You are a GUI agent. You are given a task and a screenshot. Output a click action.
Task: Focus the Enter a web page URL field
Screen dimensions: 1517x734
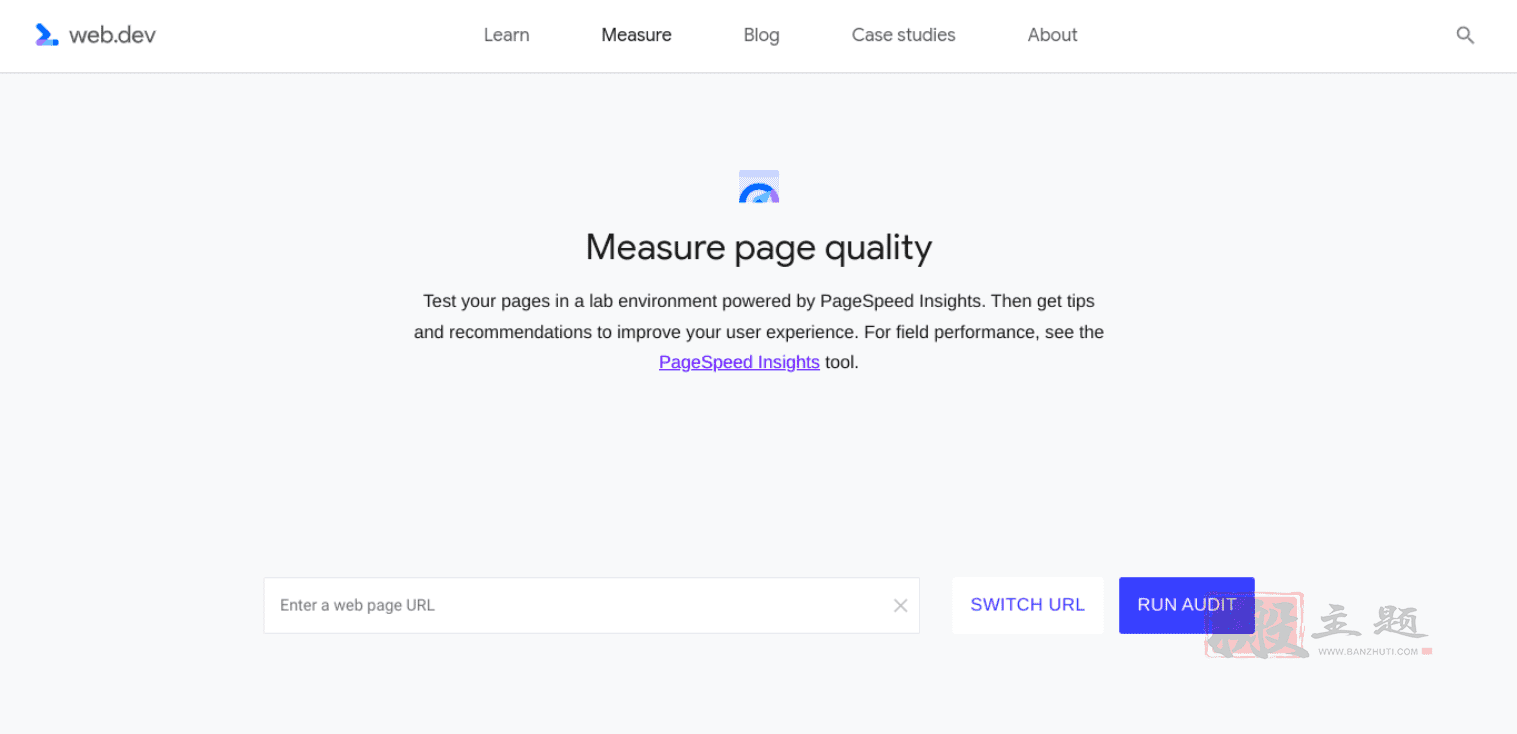(x=591, y=605)
